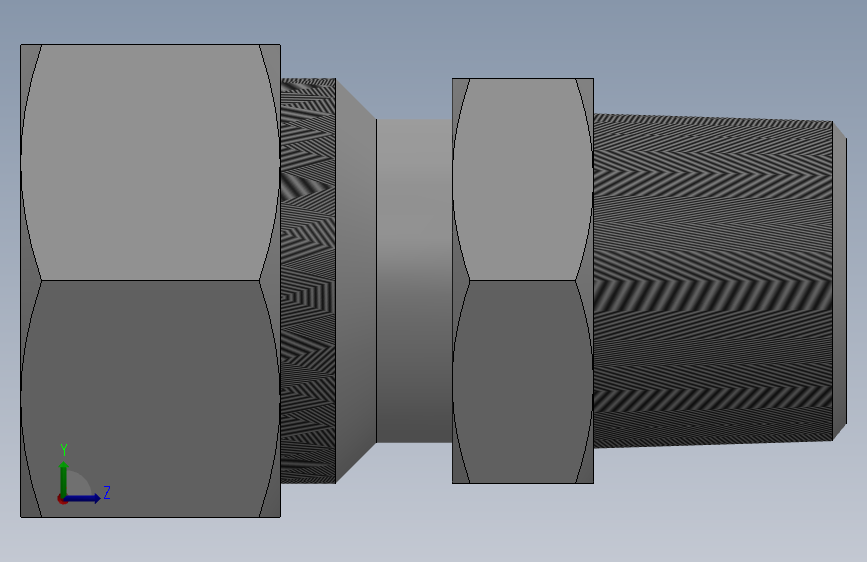Select the smooth cylindrical neck between the nuts

click(x=414, y=281)
